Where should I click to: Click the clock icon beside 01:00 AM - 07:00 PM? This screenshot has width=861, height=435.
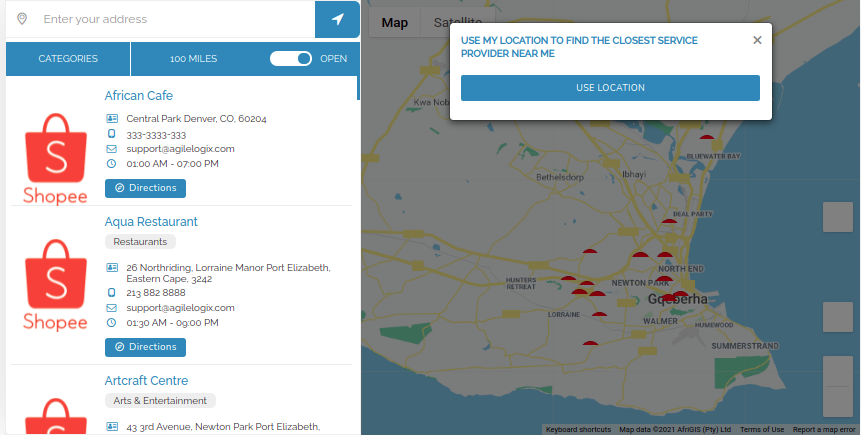click(x=111, y=164)
